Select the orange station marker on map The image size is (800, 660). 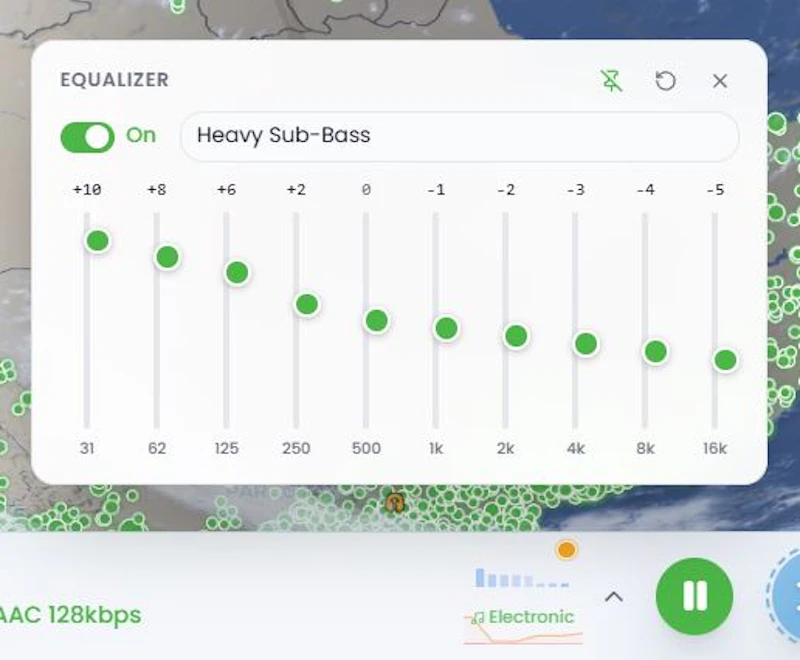395,503
